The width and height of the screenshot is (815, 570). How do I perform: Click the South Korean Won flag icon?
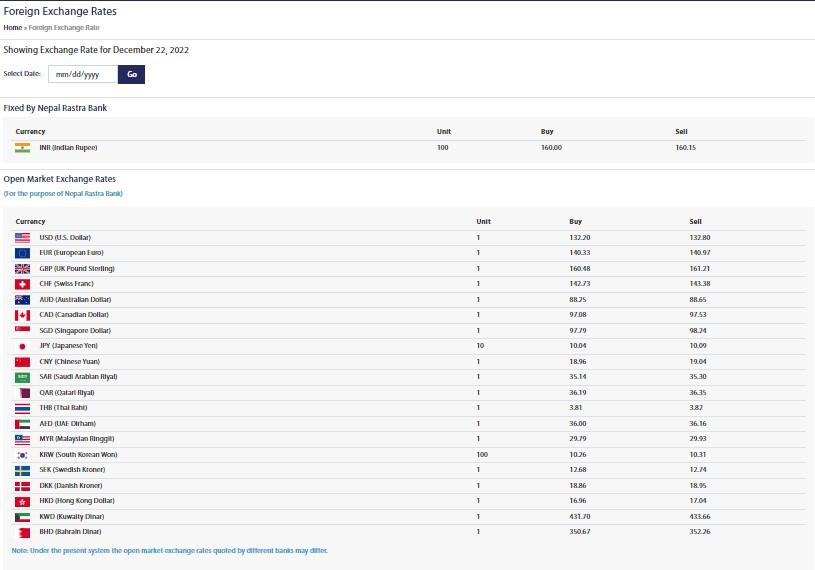[x=22, y=454]
